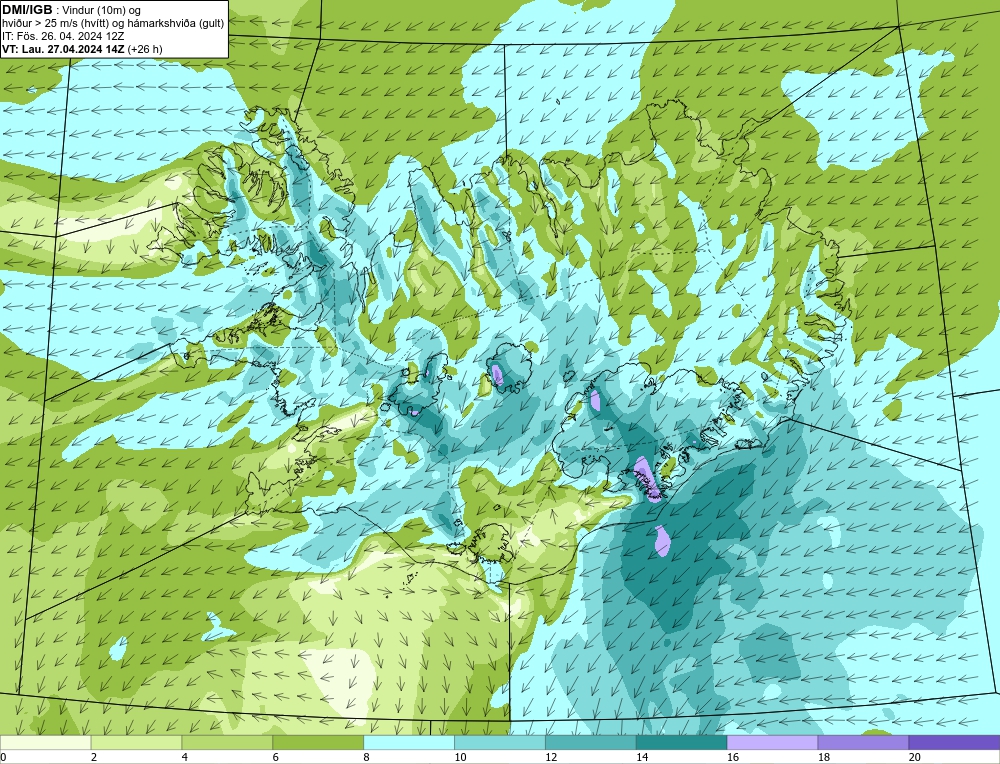The width and height of the screenshot is (1000, 764).
Task: Click the DMI/IGB title text
Action: pyautogui.click(x=27, y=10)
